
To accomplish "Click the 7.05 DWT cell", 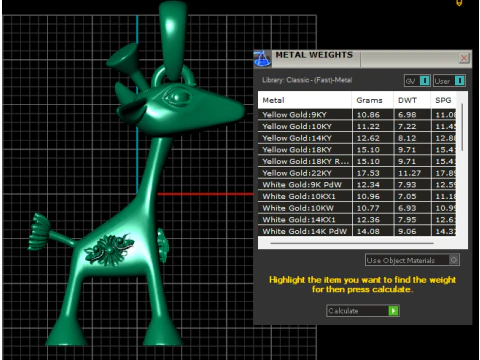I will click(412, 196).
